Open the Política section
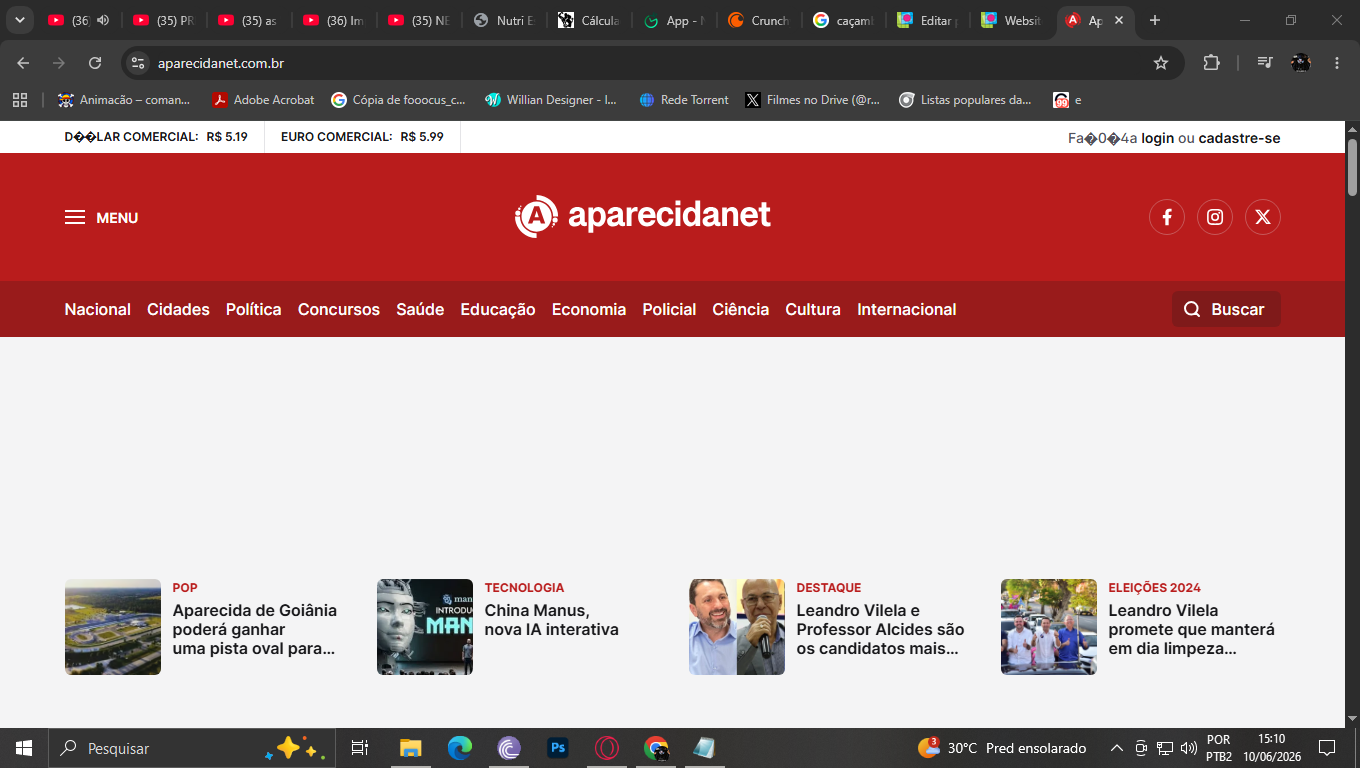 click(x=254, y=309)
